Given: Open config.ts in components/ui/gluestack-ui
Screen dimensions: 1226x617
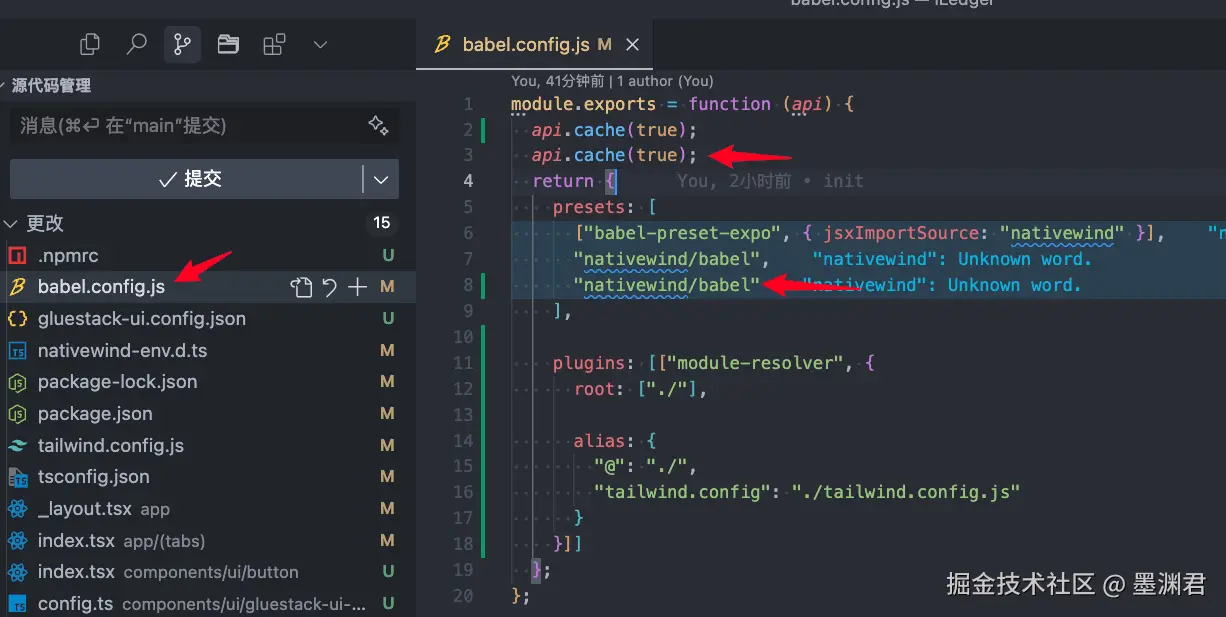Looking at the screenshot, I should [202, 604].
